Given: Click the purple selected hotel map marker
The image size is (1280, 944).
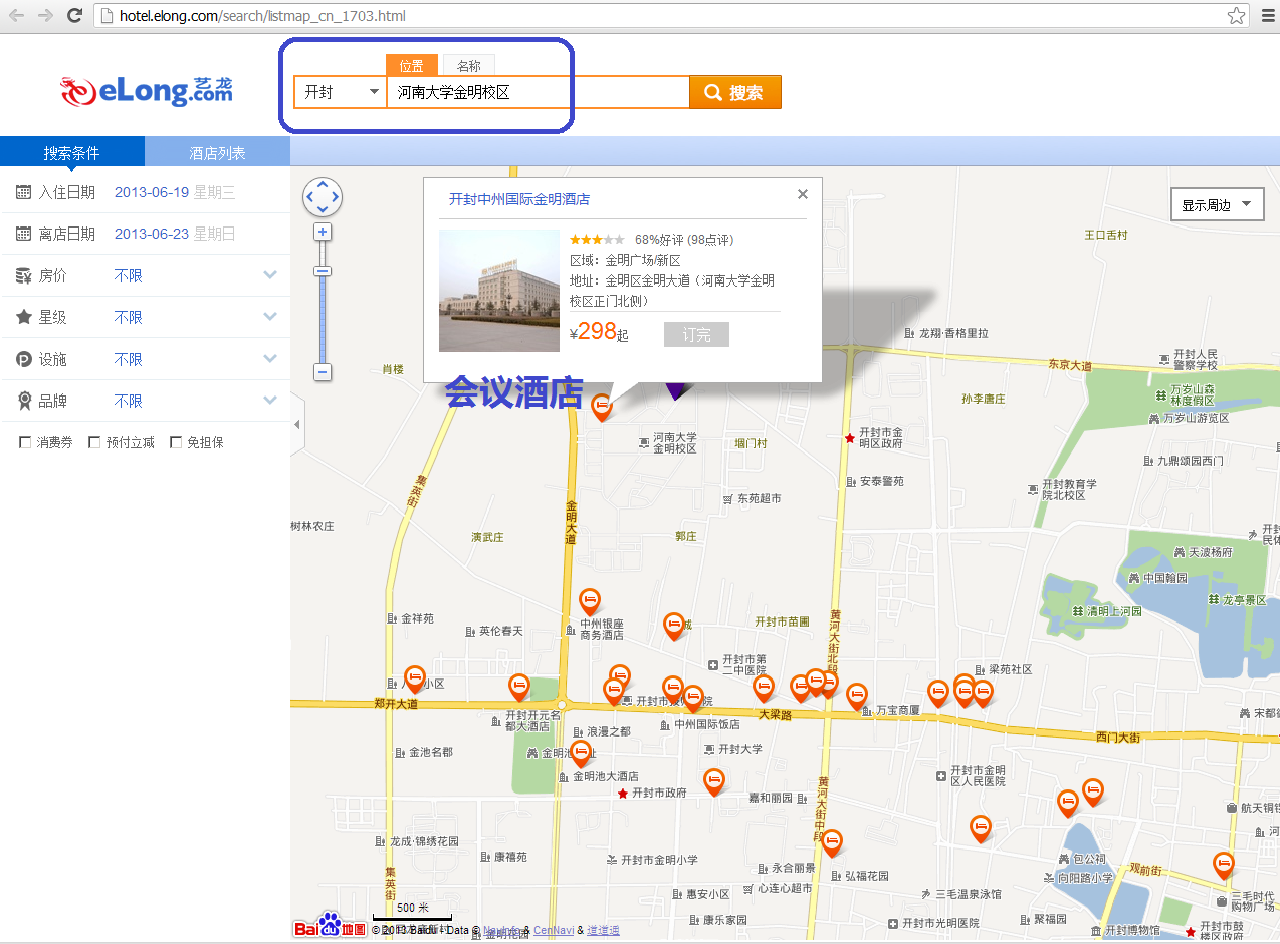Looking at the screenshot, I should tap(676, 391).
